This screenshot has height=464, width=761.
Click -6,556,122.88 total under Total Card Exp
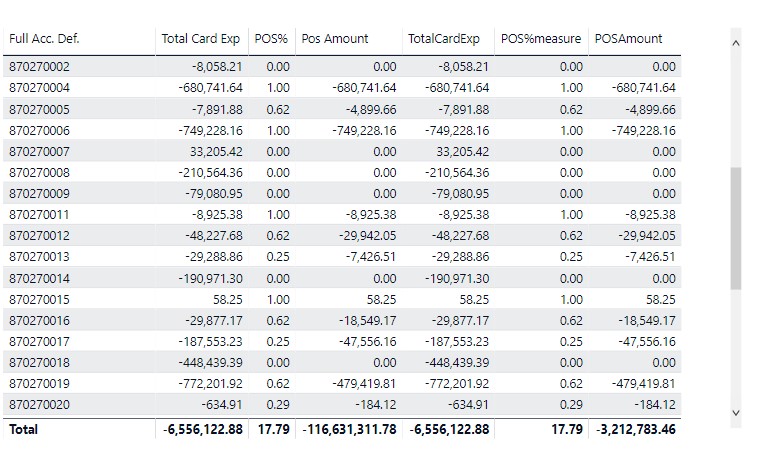click(x=202, y=429)
